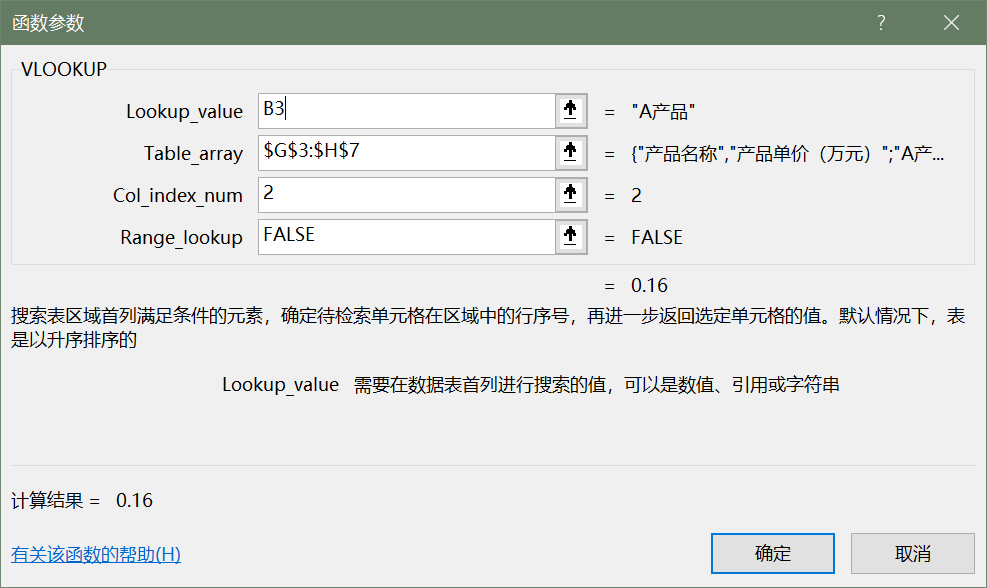Click the Table_array parameter label
This screenshot has height=588, width=987.
[193, 154]
